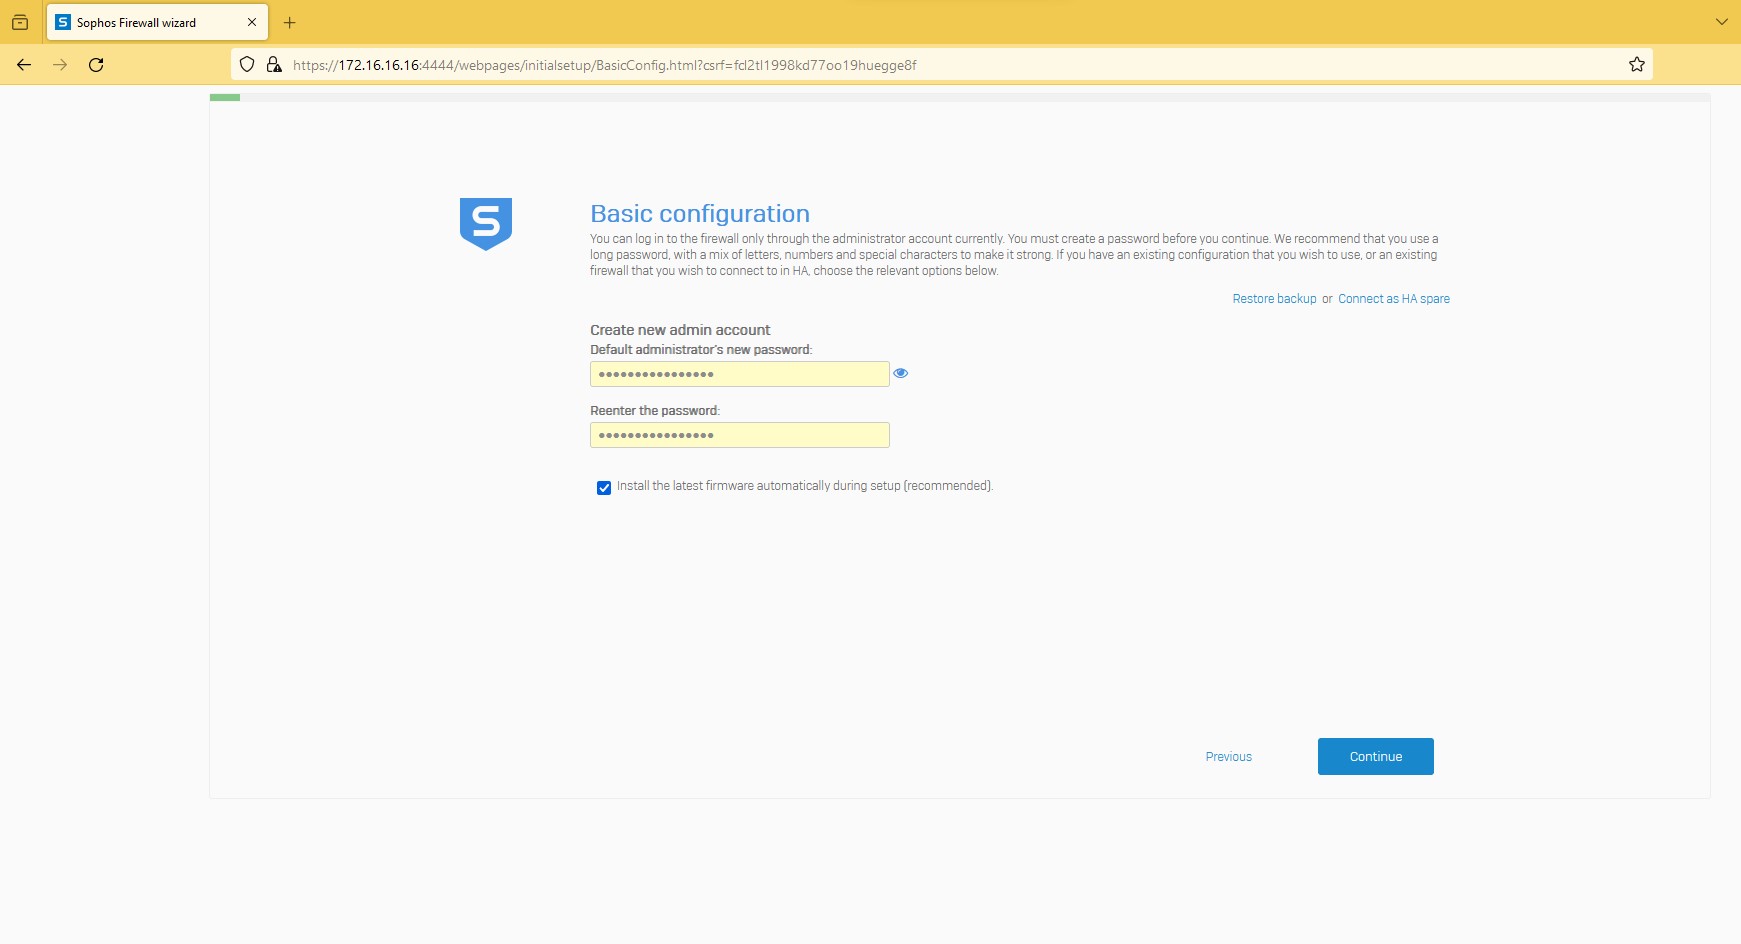Image resolution: width=1741 pixels, height=944 pixels.
Task: Show the password using the eye icon
Action: 901,373
